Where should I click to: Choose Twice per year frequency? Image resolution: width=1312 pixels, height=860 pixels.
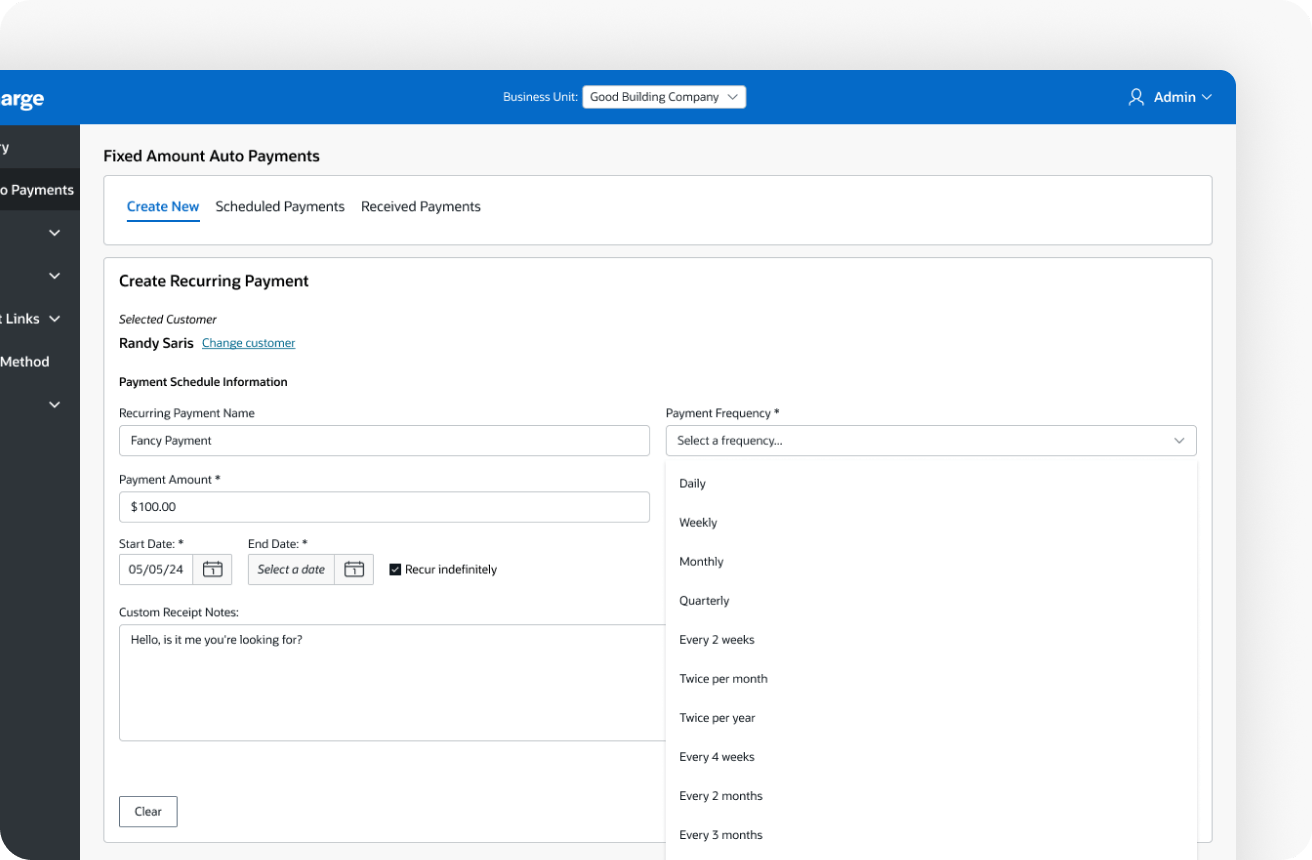931,718
